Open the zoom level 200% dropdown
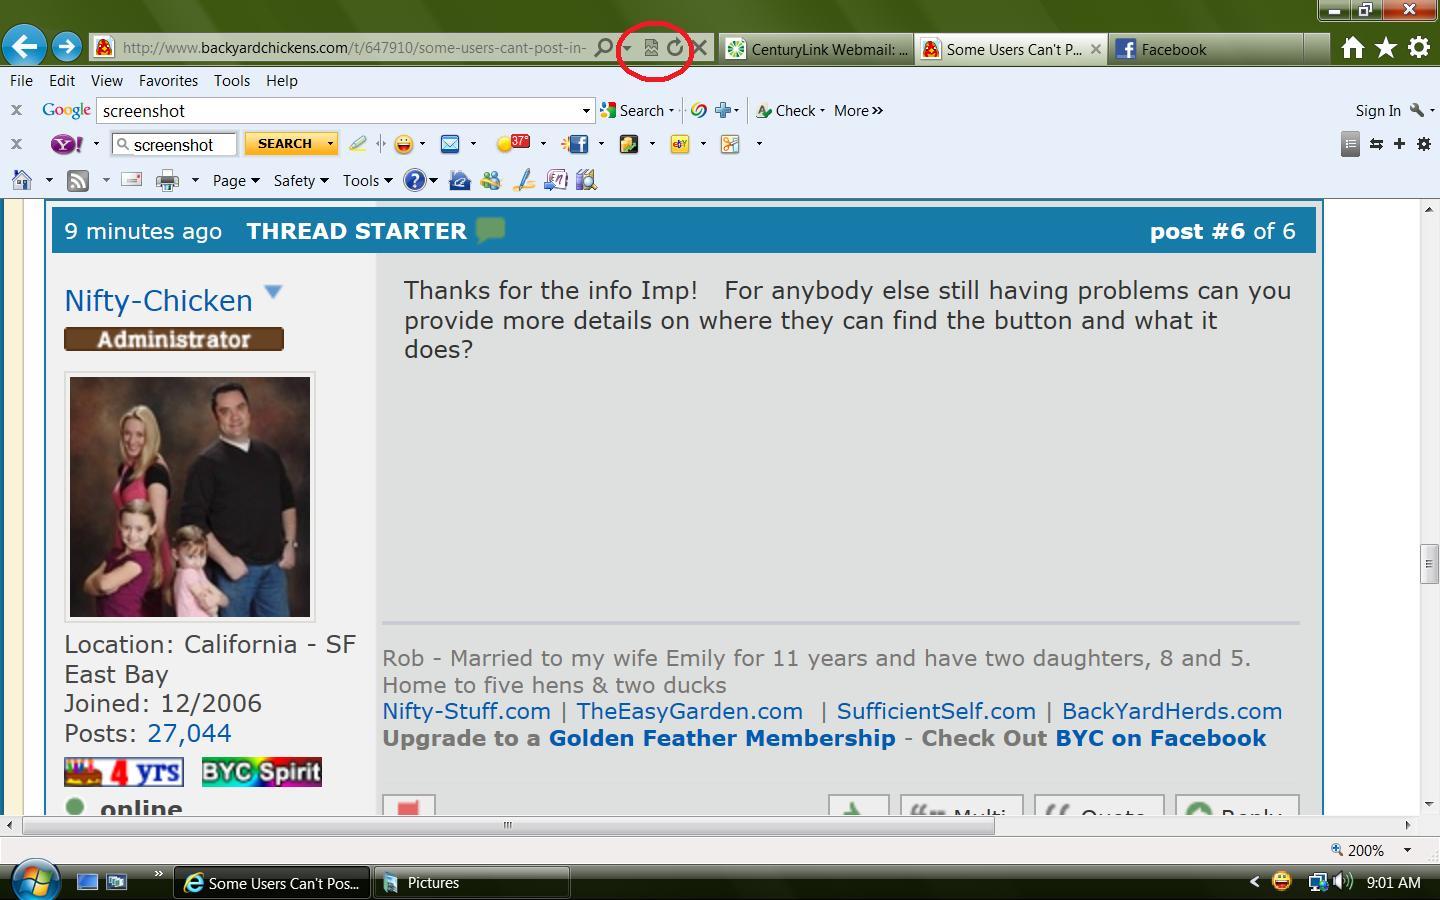 tap(1407, 850)
